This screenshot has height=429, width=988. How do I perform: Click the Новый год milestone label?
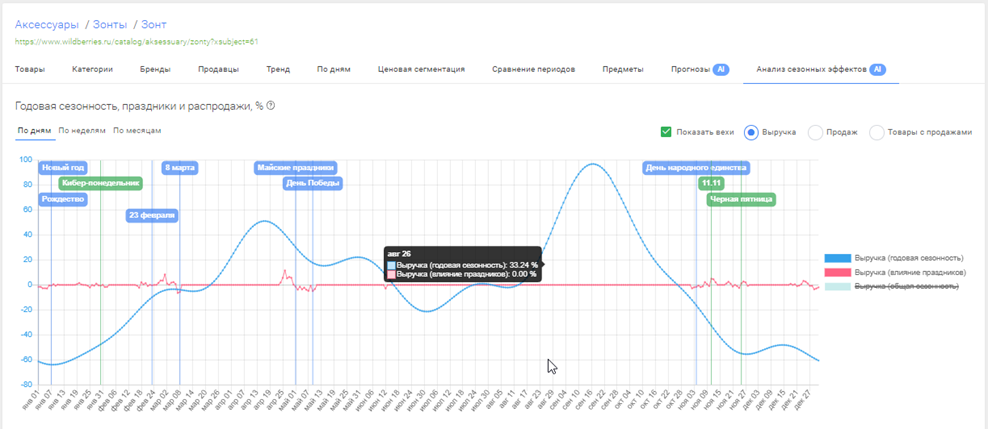[x=63, y=168]
